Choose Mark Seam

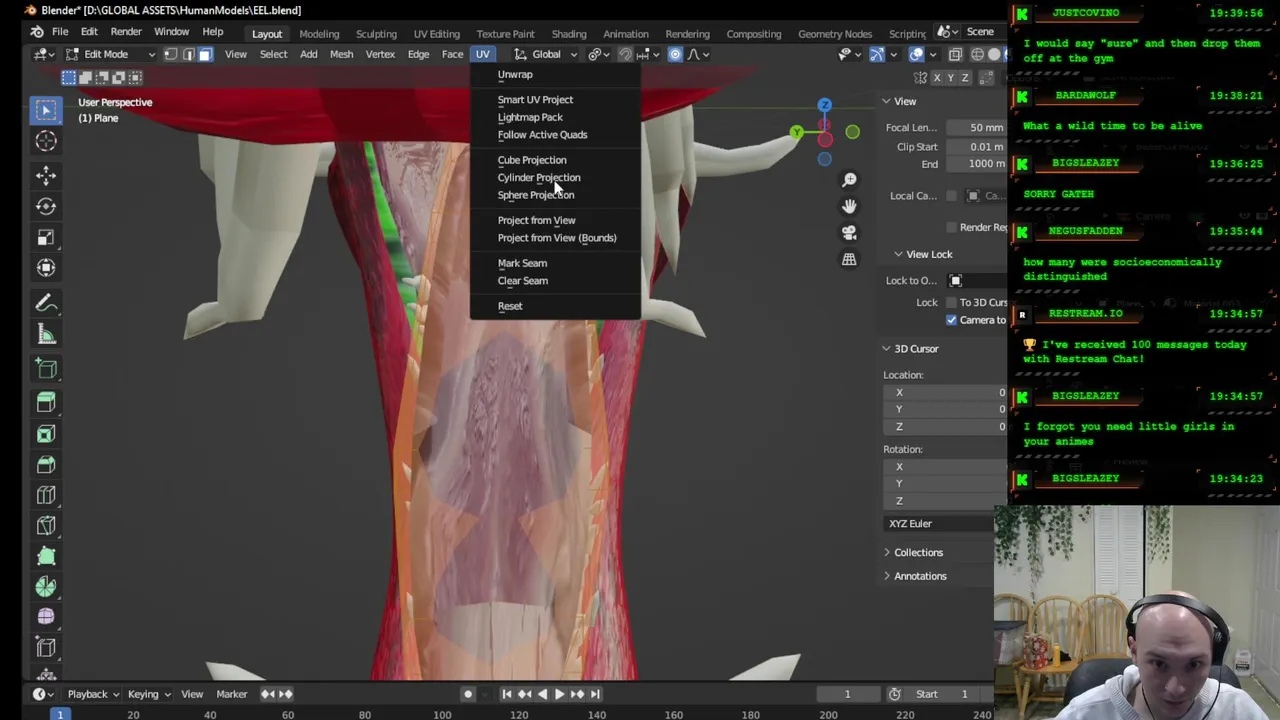522,263
